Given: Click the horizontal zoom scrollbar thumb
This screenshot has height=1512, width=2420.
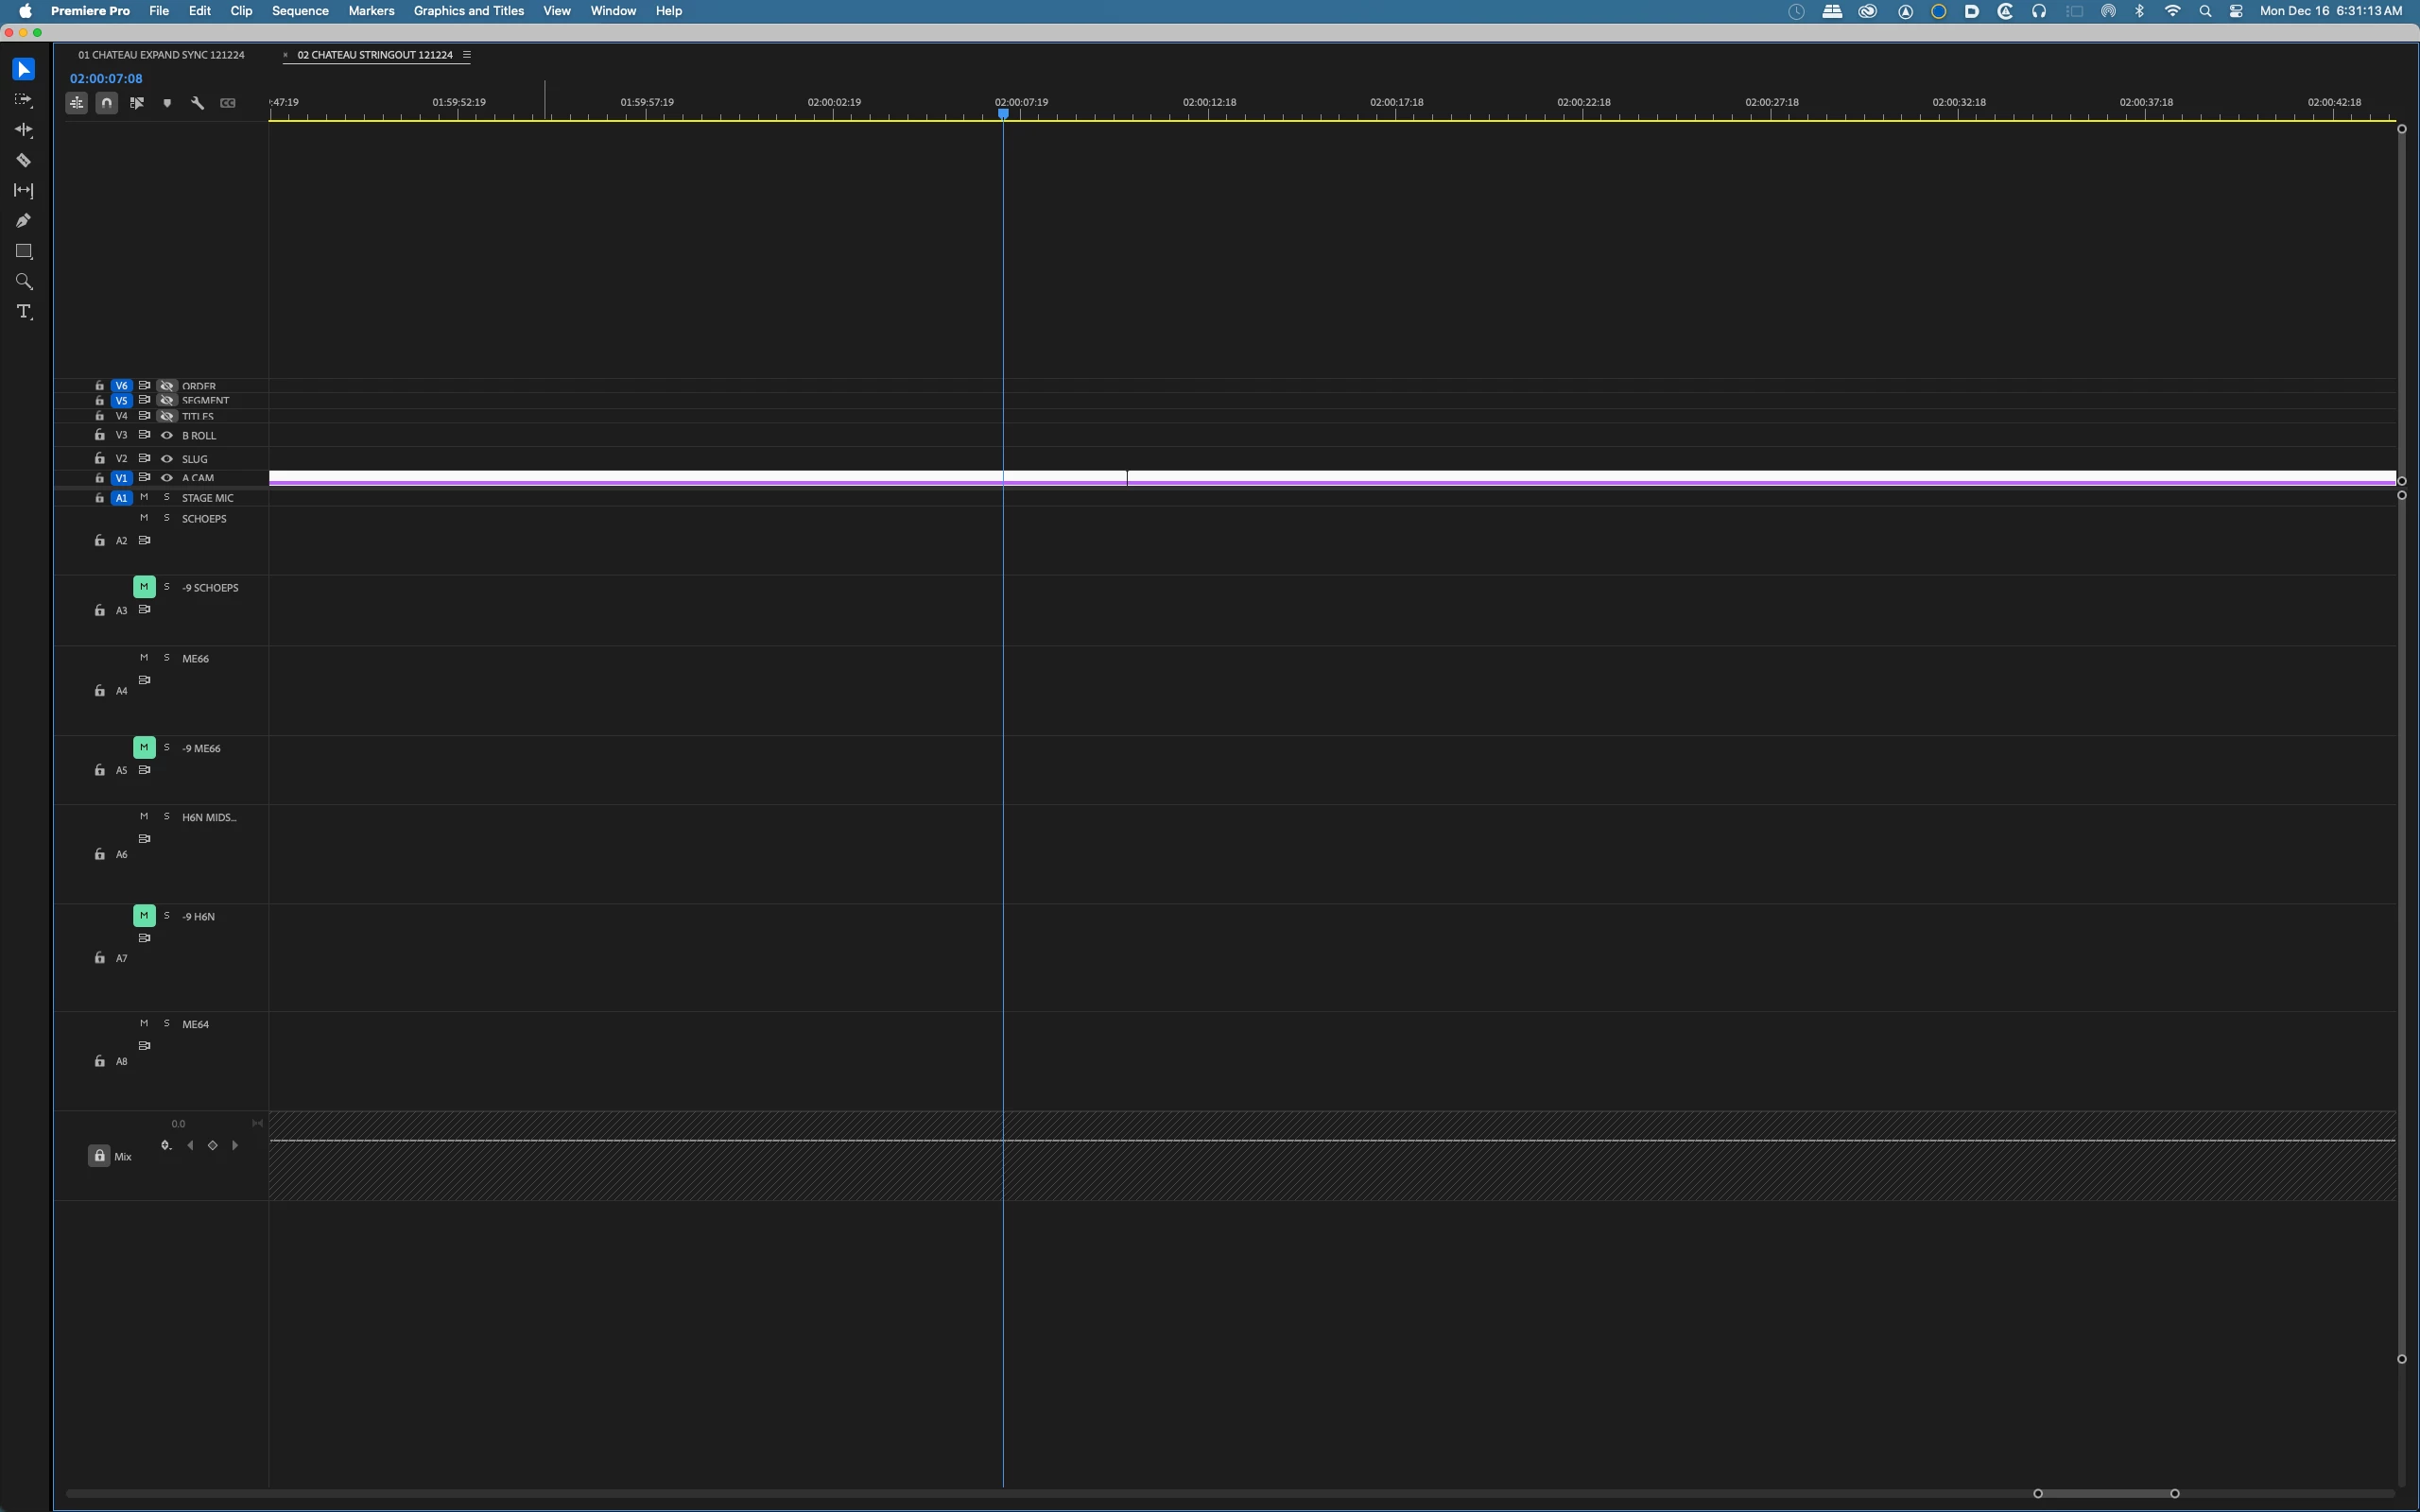Looking at the screenshot, I should tap(2105, 1493).
